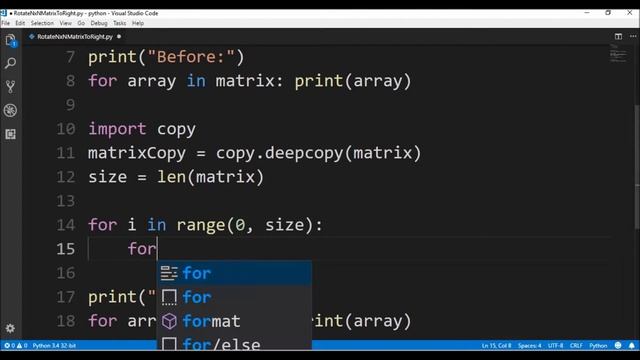This screenshot has height=360, width=640.
Task: Open the Source Control view
Action: click(11, 87)
